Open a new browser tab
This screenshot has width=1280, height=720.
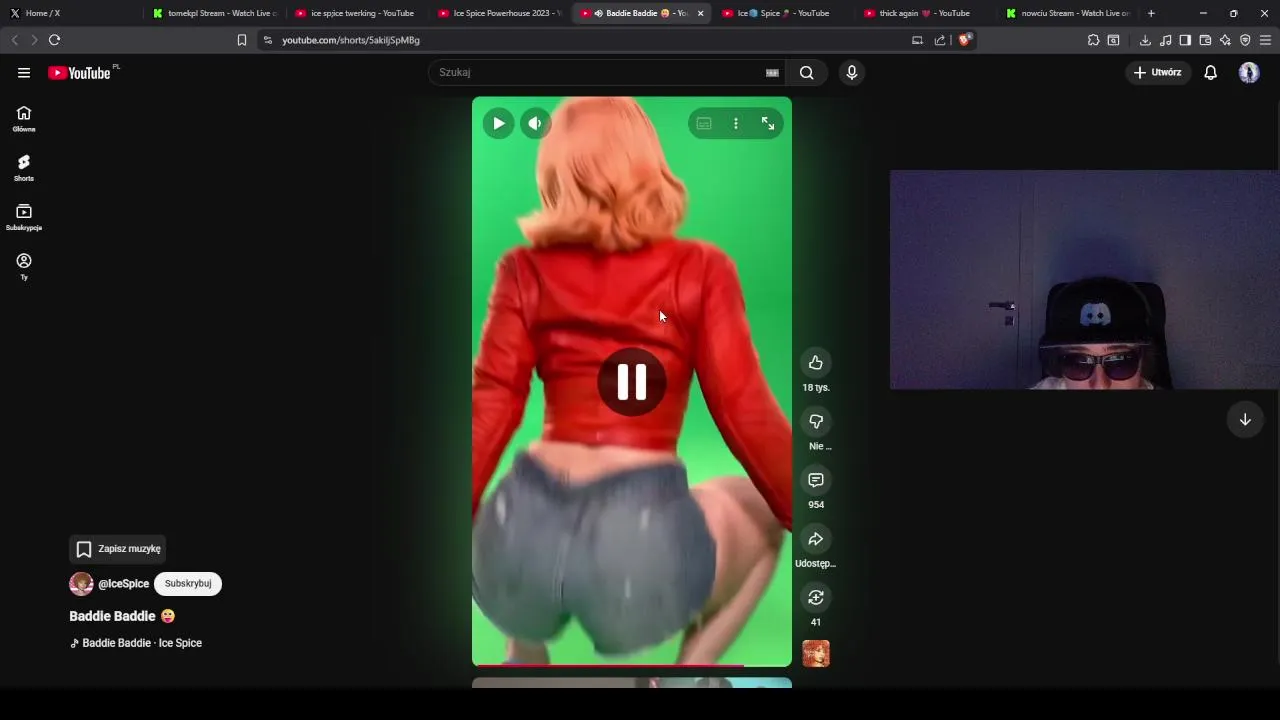(1151, 13)
